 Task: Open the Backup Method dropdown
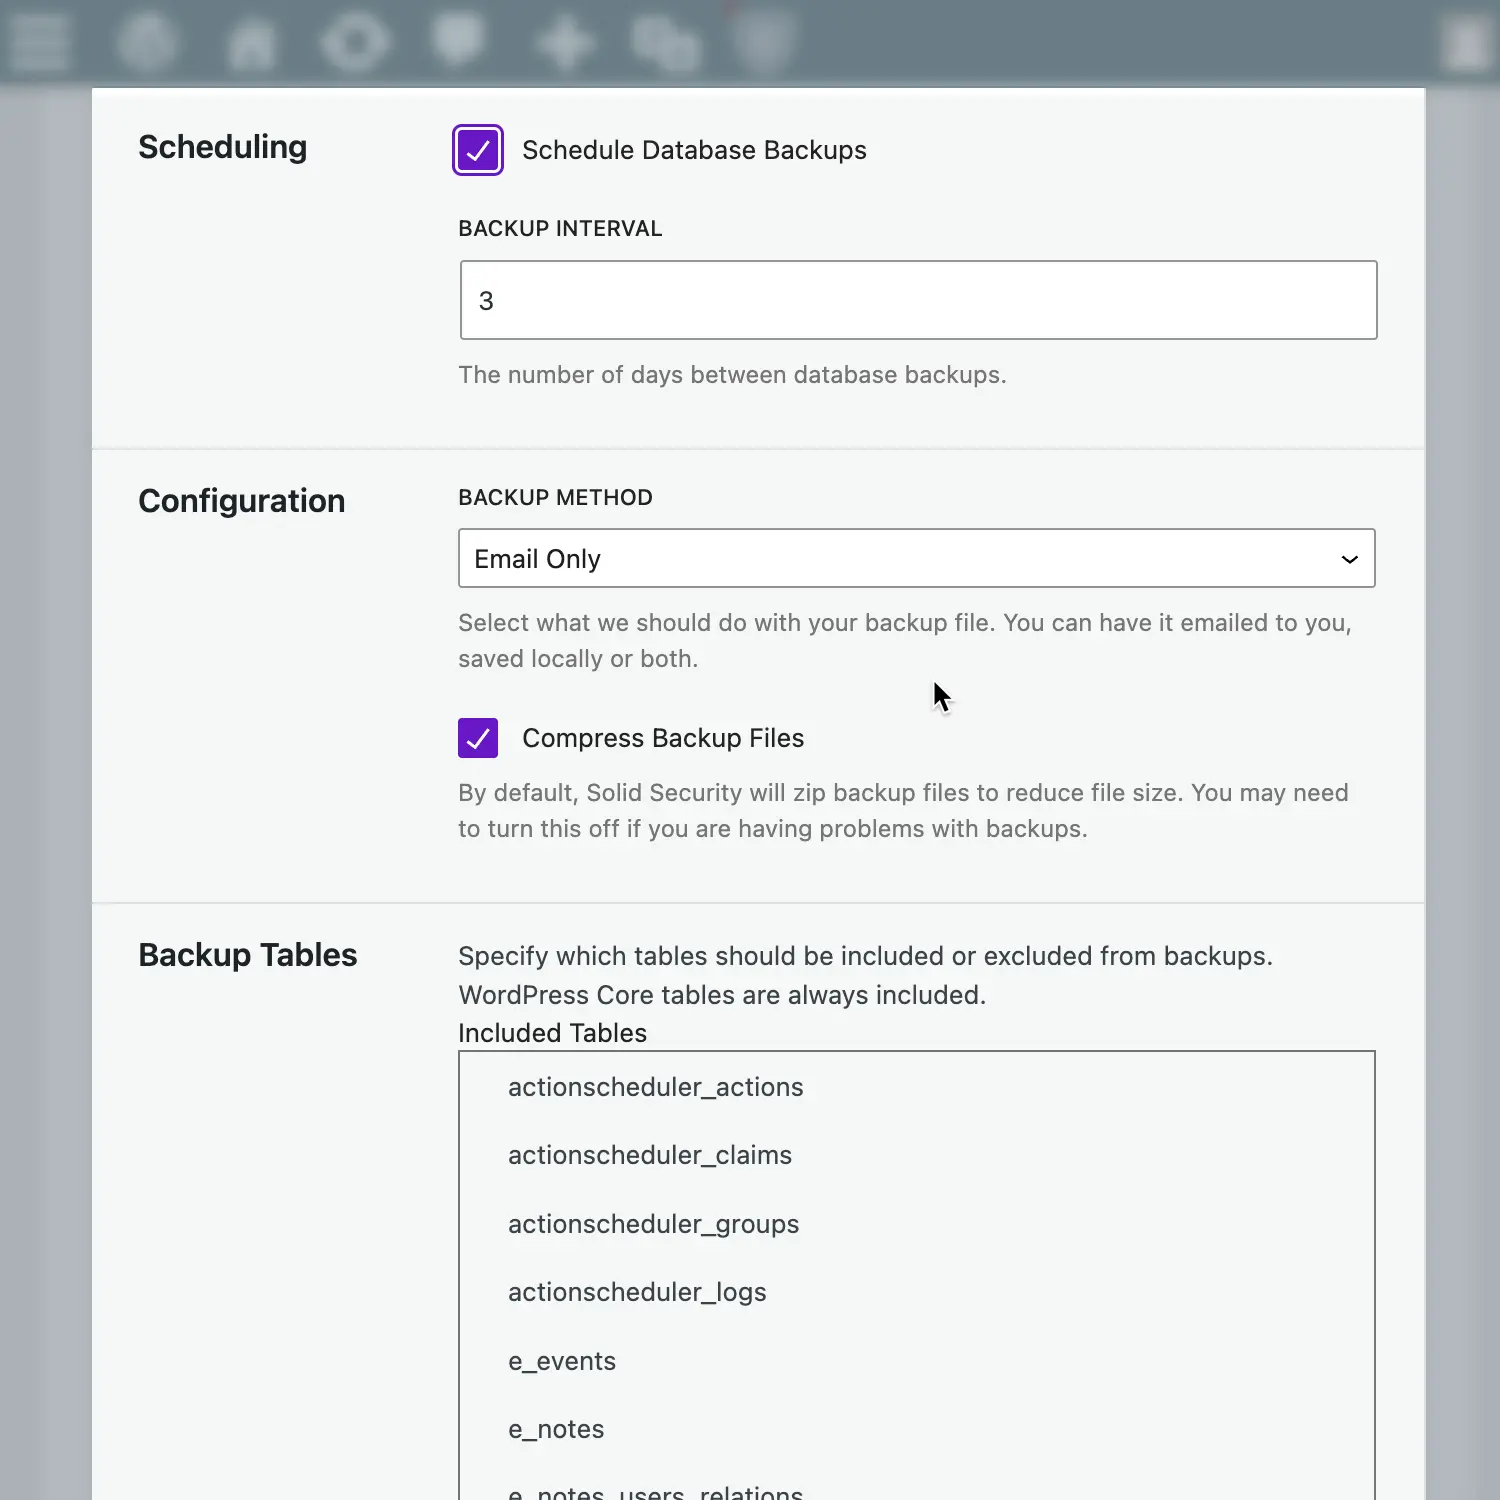(x=917, y=558)
